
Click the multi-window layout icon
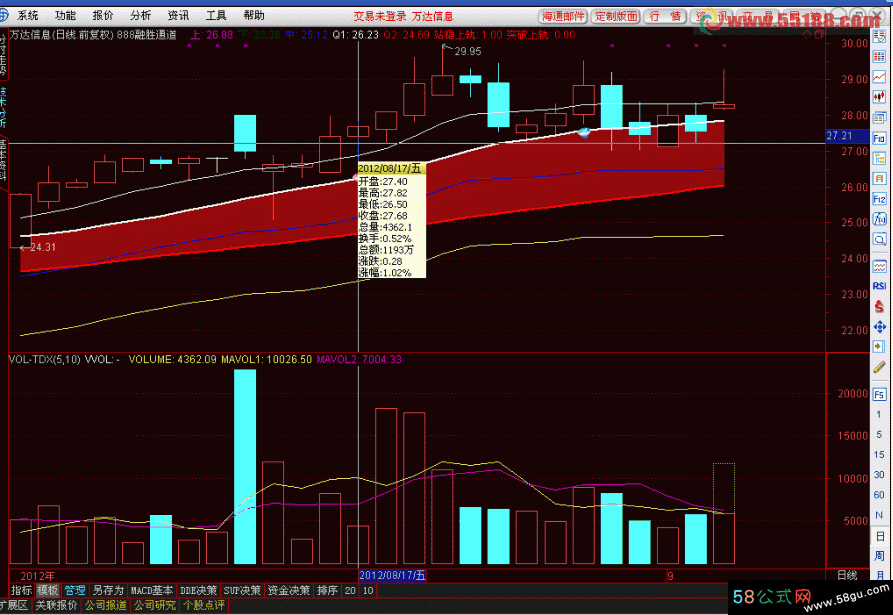[879, 117]
